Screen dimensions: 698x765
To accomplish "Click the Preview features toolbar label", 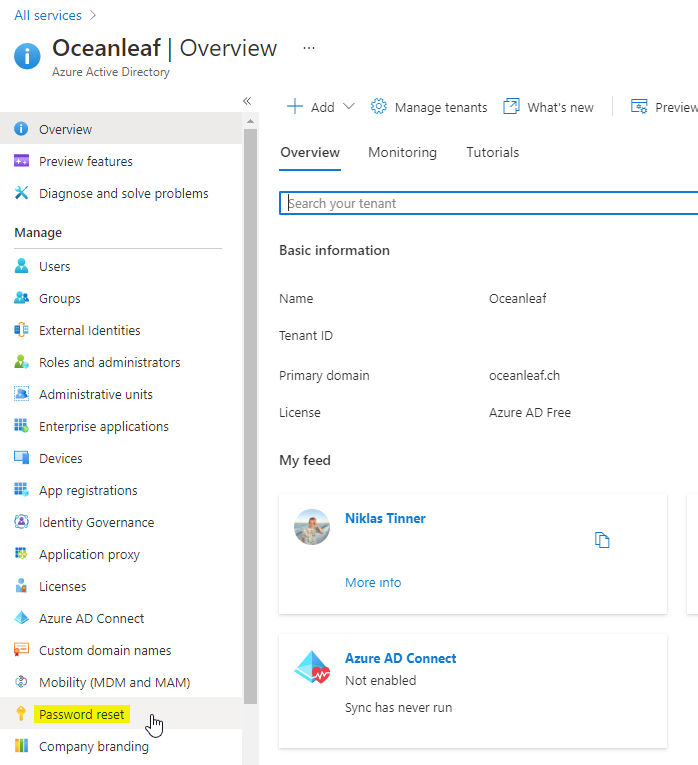I will 677,107.
